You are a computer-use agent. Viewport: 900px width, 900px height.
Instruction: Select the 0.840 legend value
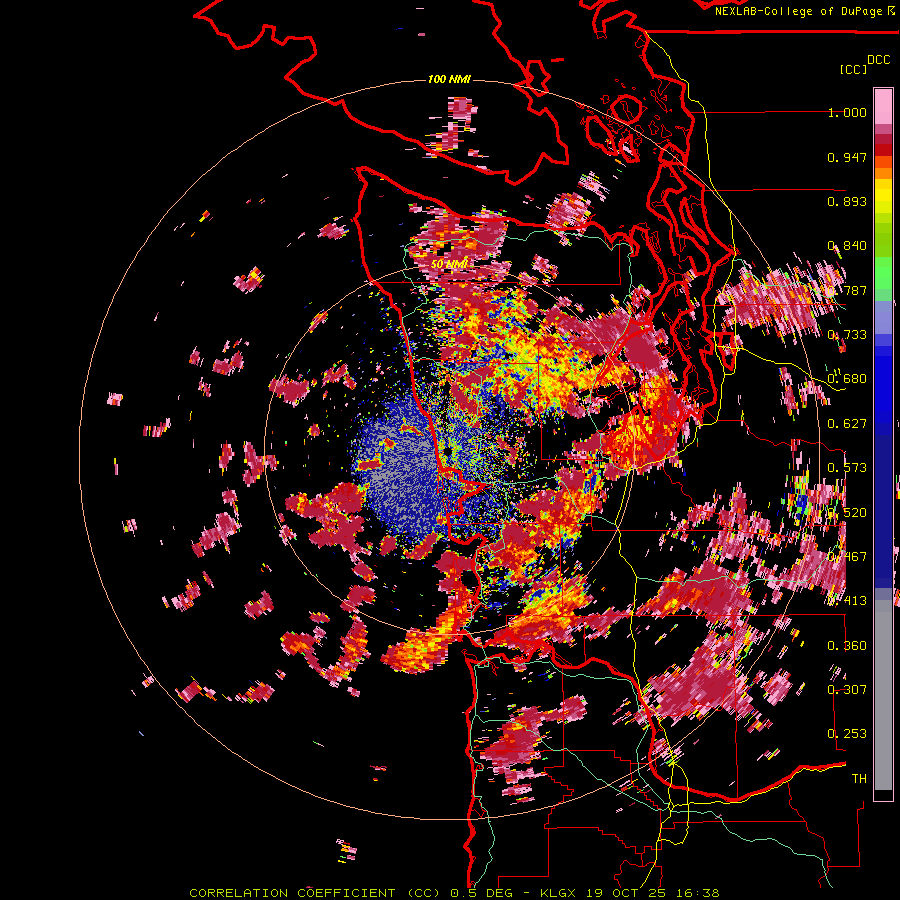tap(847, 246)
